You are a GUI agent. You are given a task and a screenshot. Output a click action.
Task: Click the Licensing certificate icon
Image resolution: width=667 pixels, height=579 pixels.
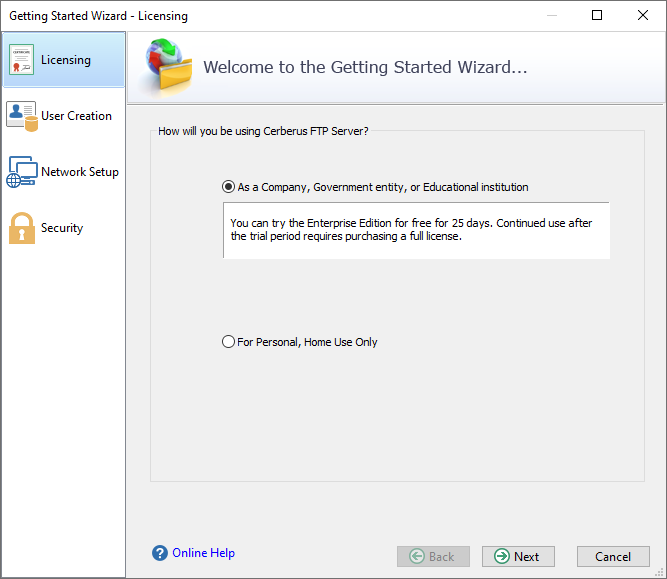pos(21,60)
